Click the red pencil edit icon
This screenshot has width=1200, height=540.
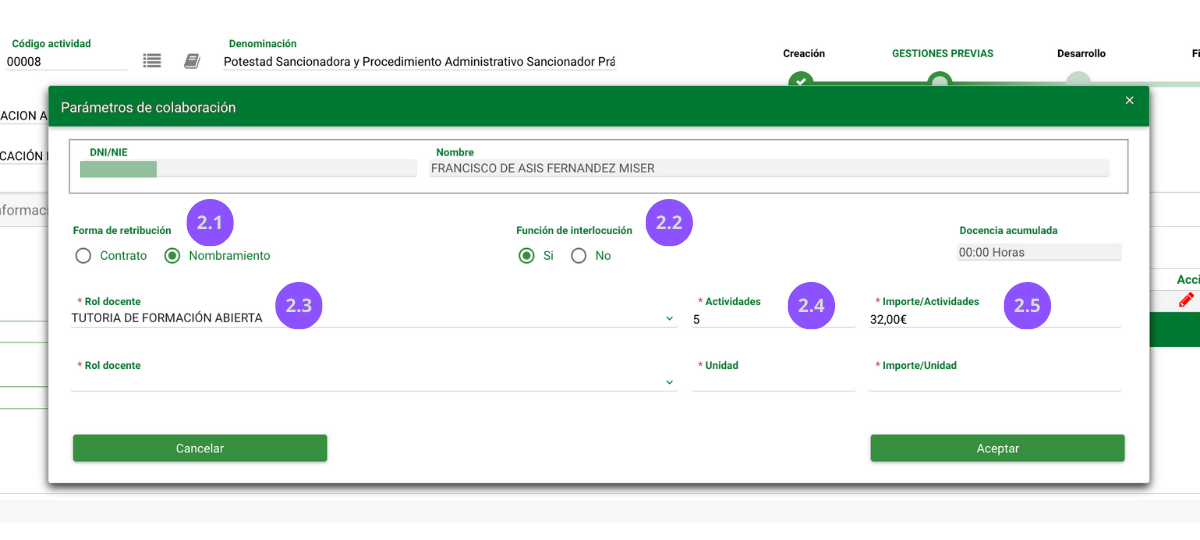(1186, 299)
